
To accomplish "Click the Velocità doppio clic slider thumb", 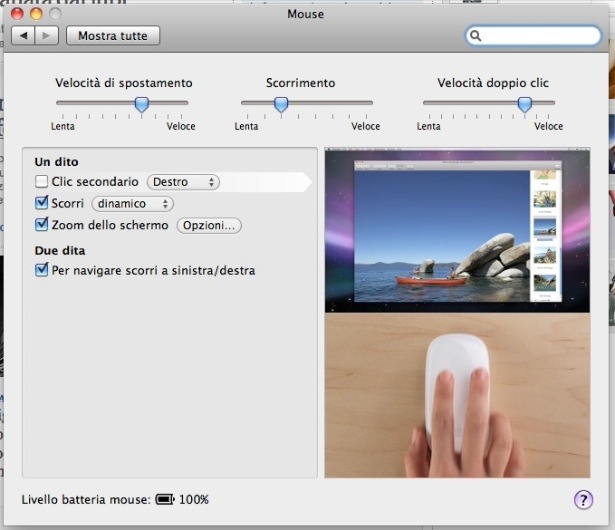I will coord(524,104).
